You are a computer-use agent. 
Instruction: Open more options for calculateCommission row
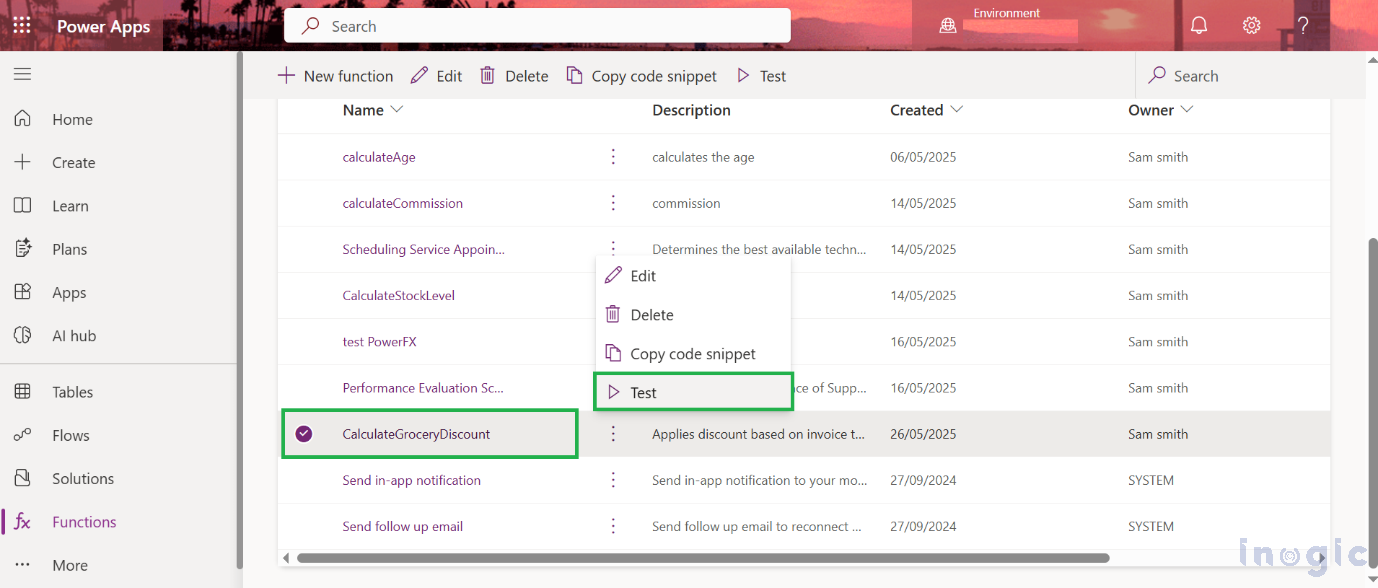pos(613,203)
